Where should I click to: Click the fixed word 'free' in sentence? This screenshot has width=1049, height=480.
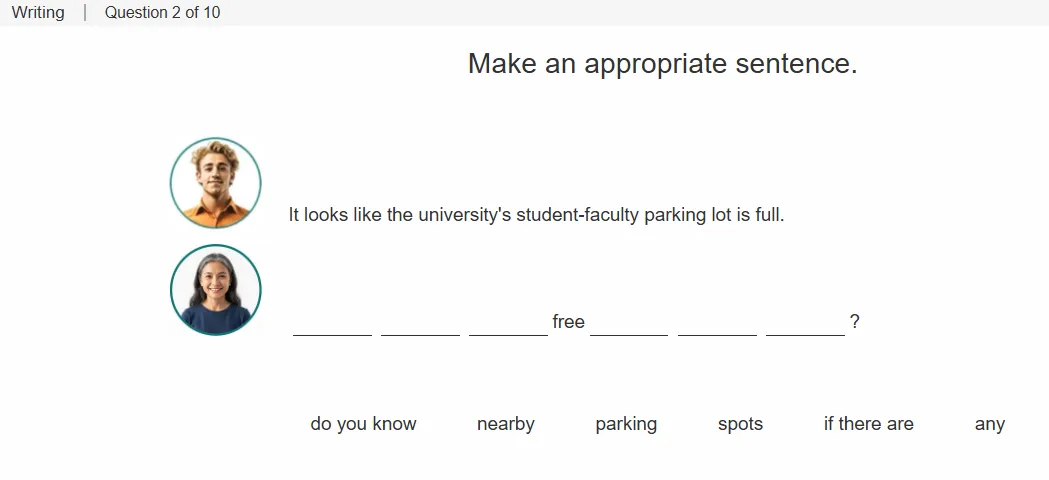(x=569, y=322)
